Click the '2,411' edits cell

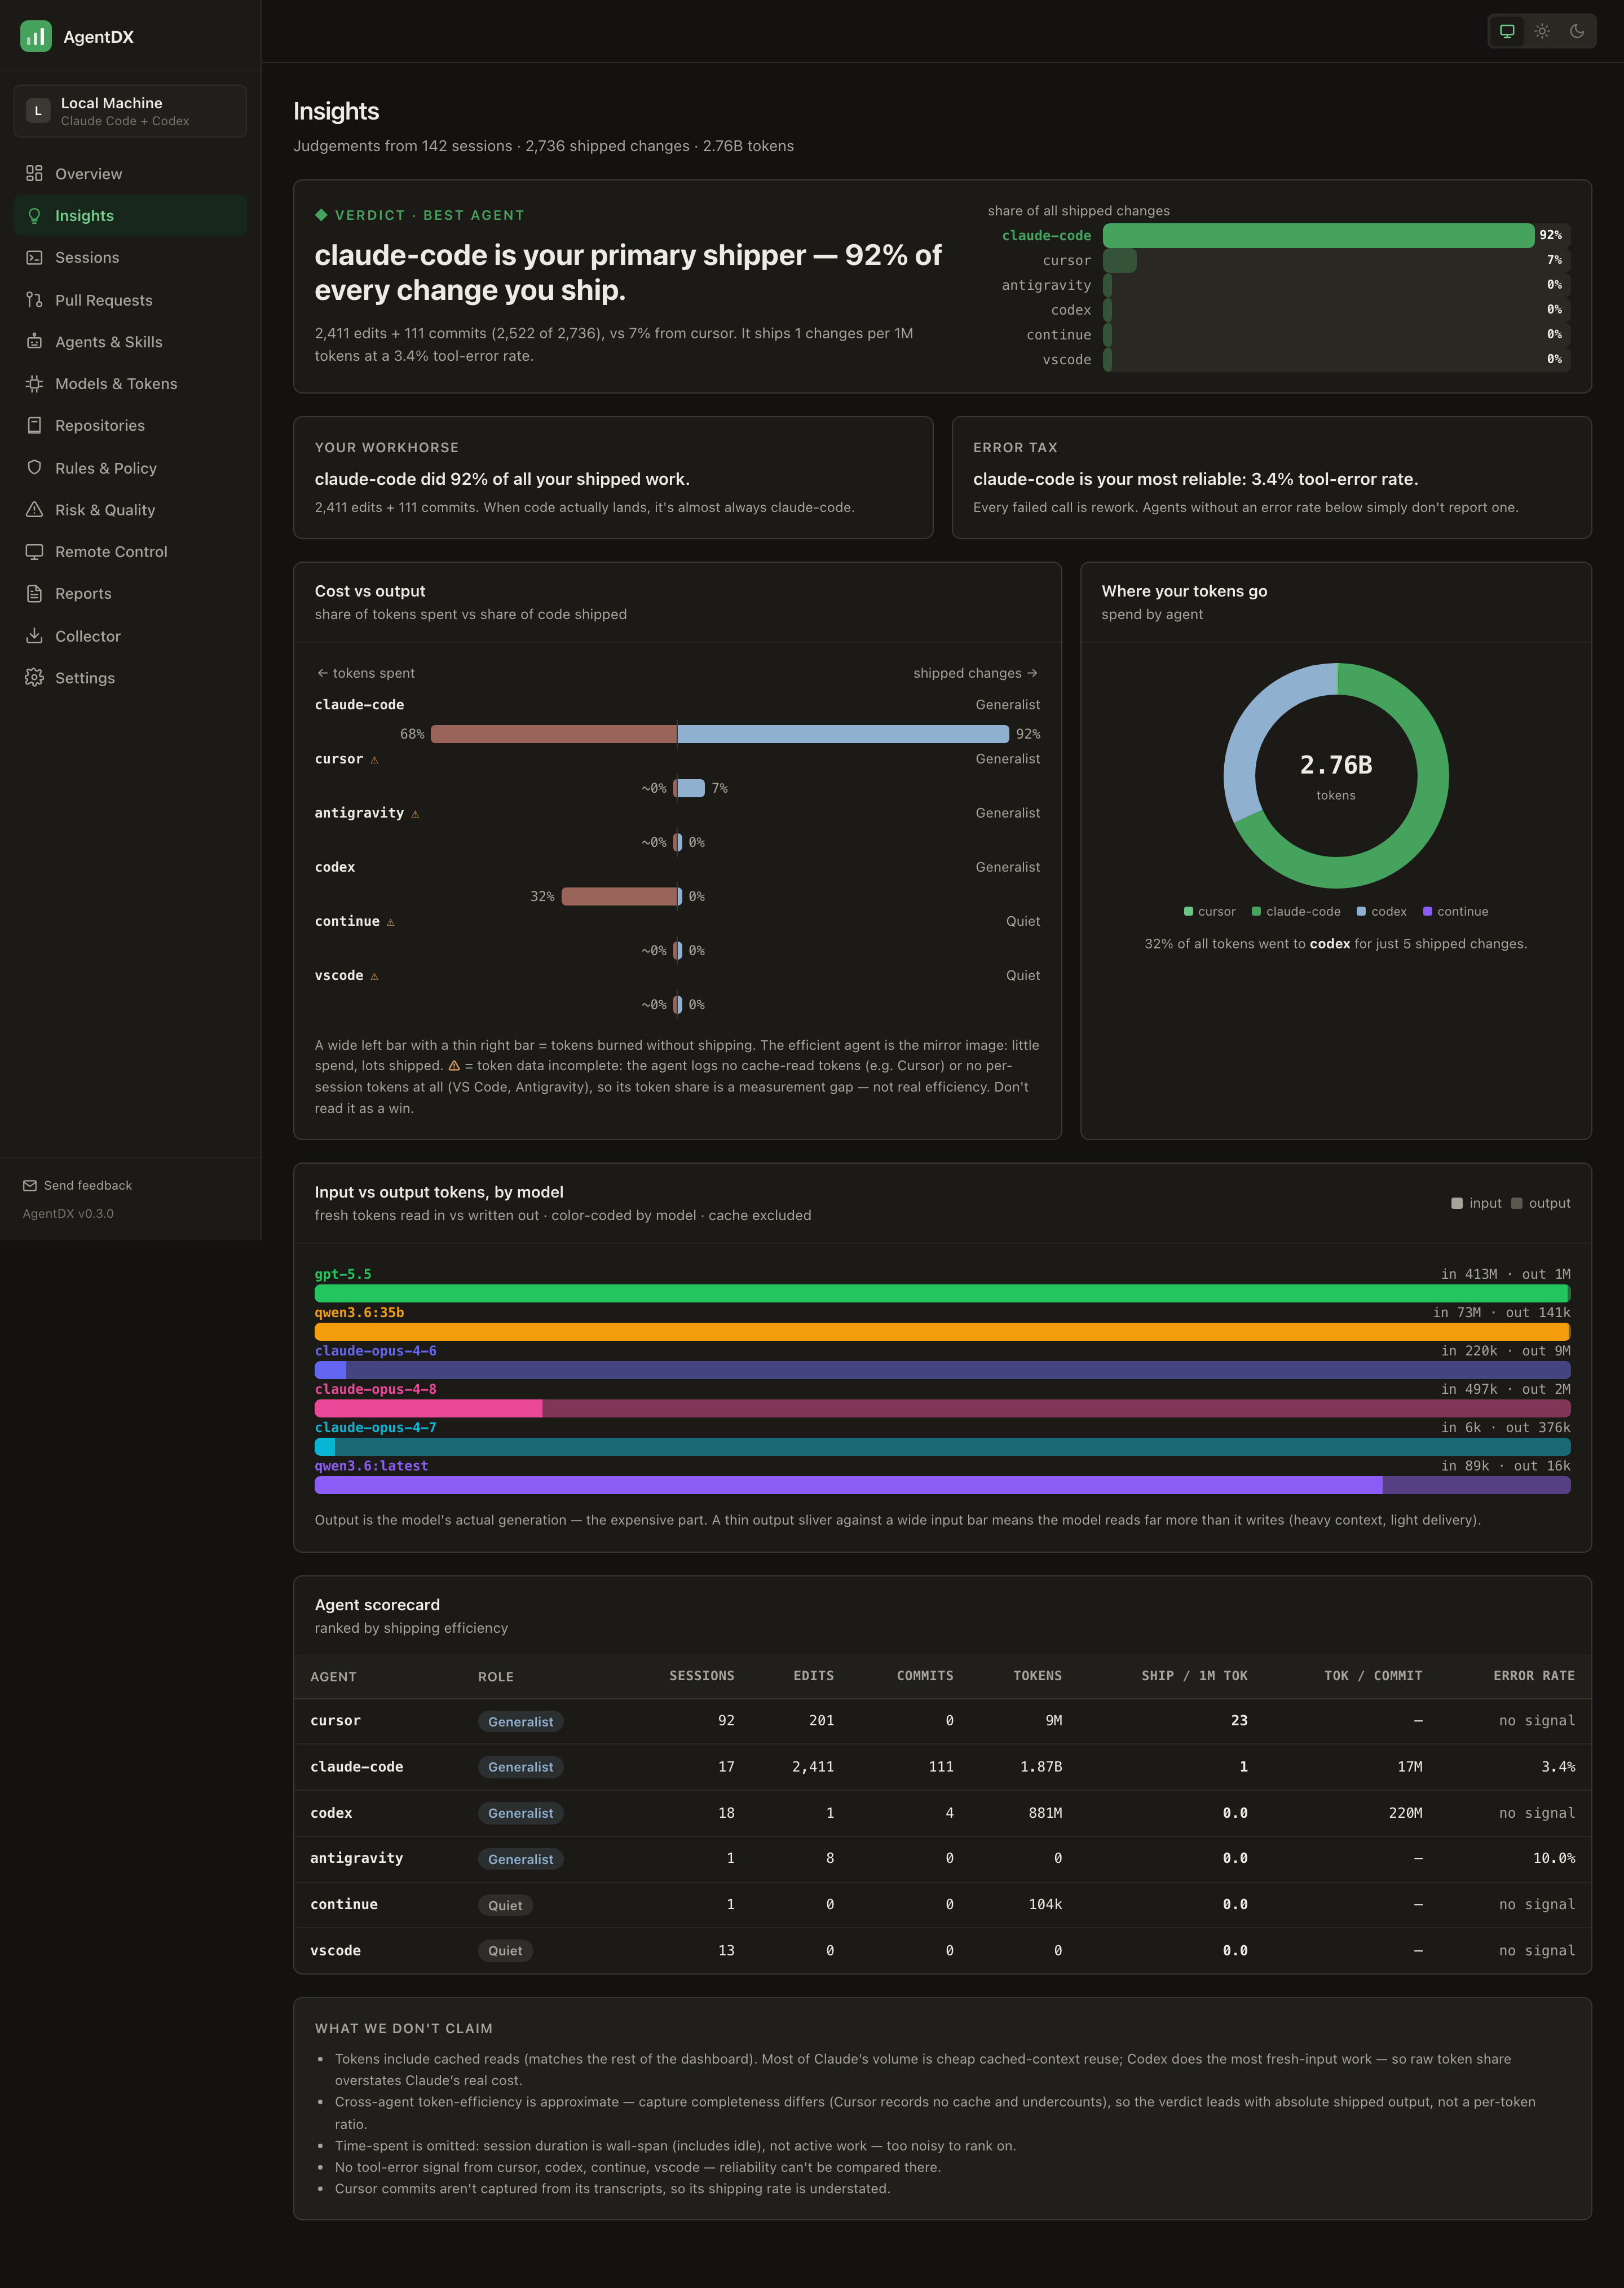coord(813,1767)
